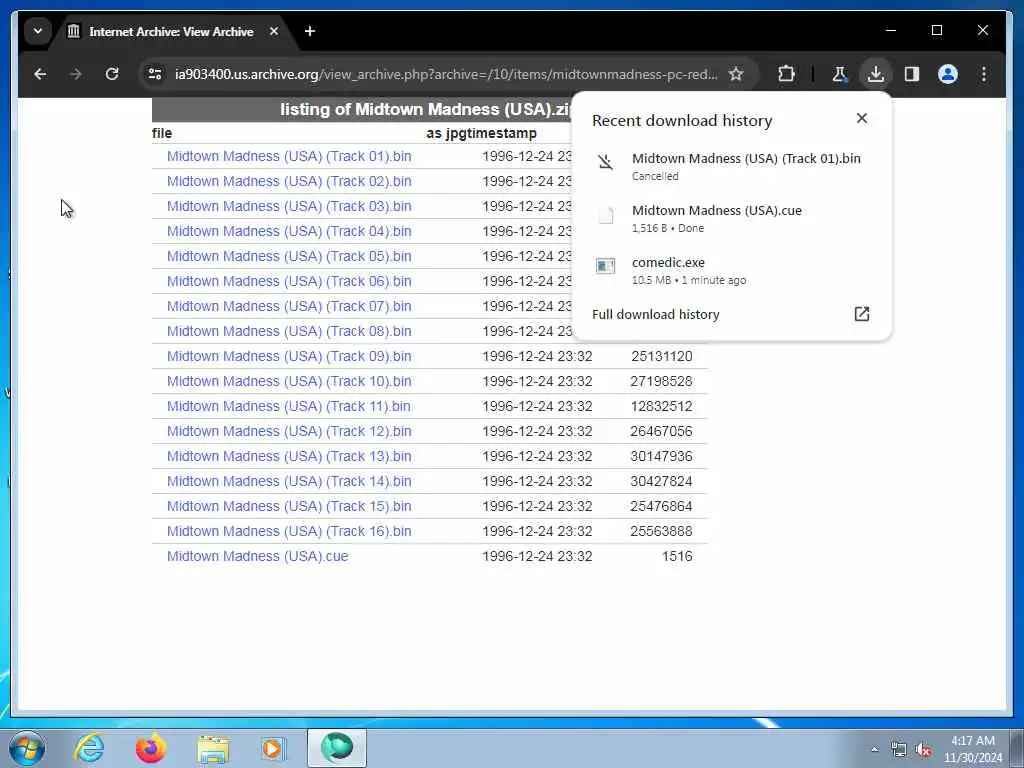The height and width of the screenshot is (768, 1024).
Task: Close the Internet Archive tab
Action: coord(274,31)
